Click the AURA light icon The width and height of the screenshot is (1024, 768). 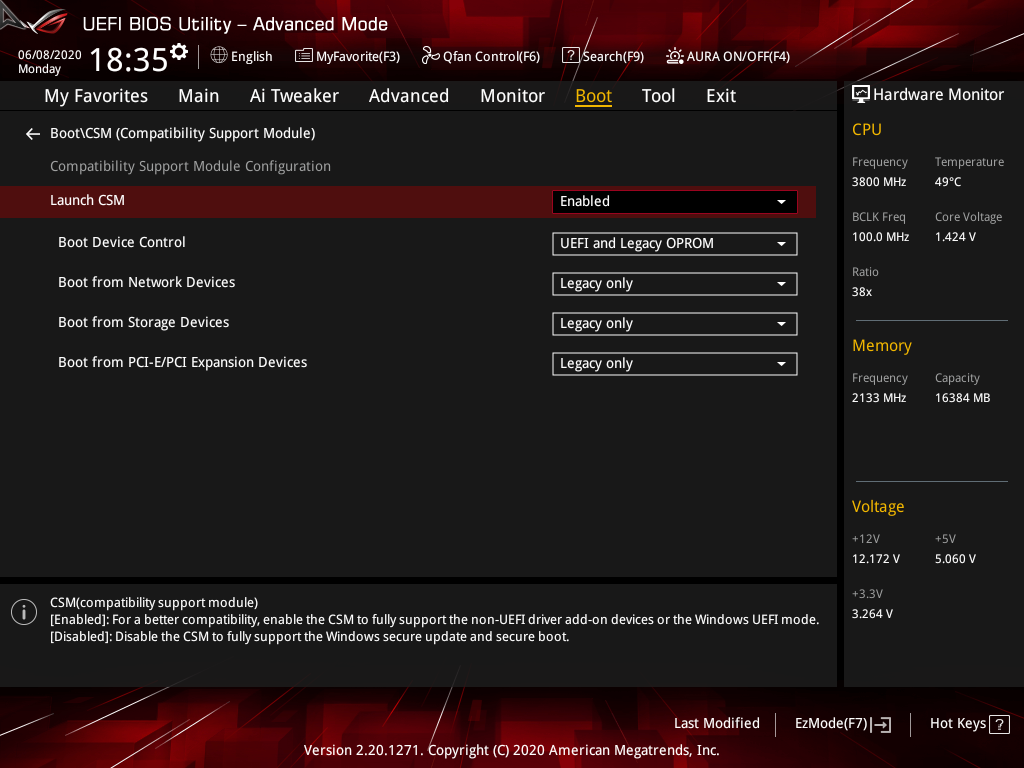[675, 56]
